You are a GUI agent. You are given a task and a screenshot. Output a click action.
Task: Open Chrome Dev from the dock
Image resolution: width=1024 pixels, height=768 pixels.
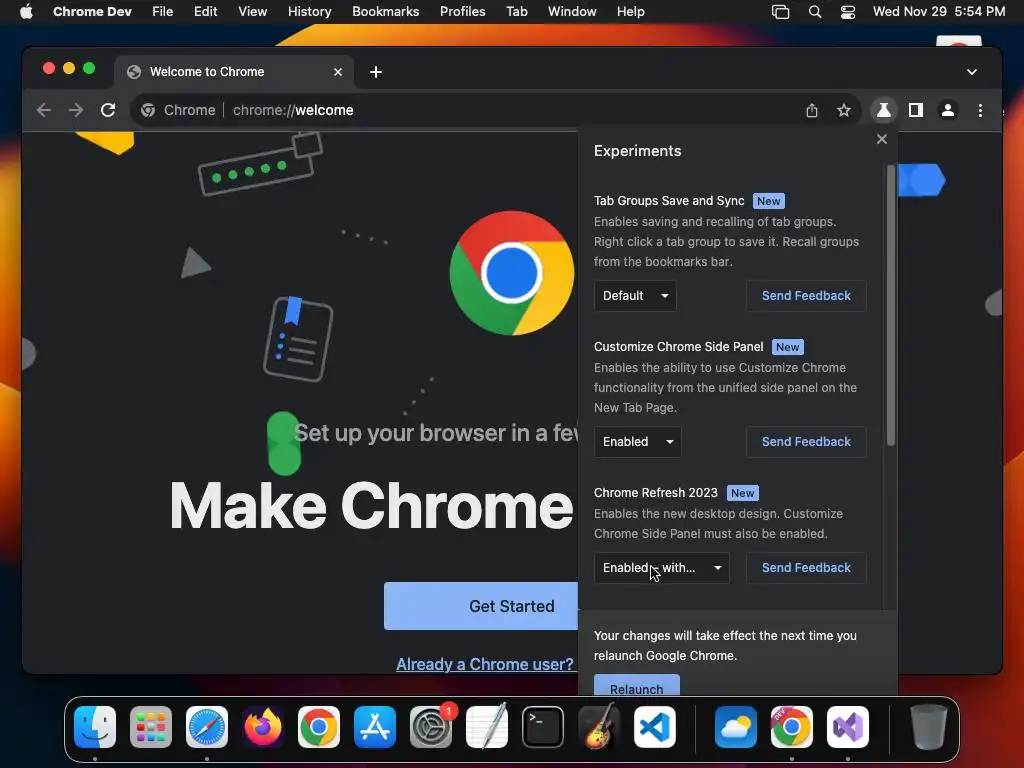[x=792, y=727]
